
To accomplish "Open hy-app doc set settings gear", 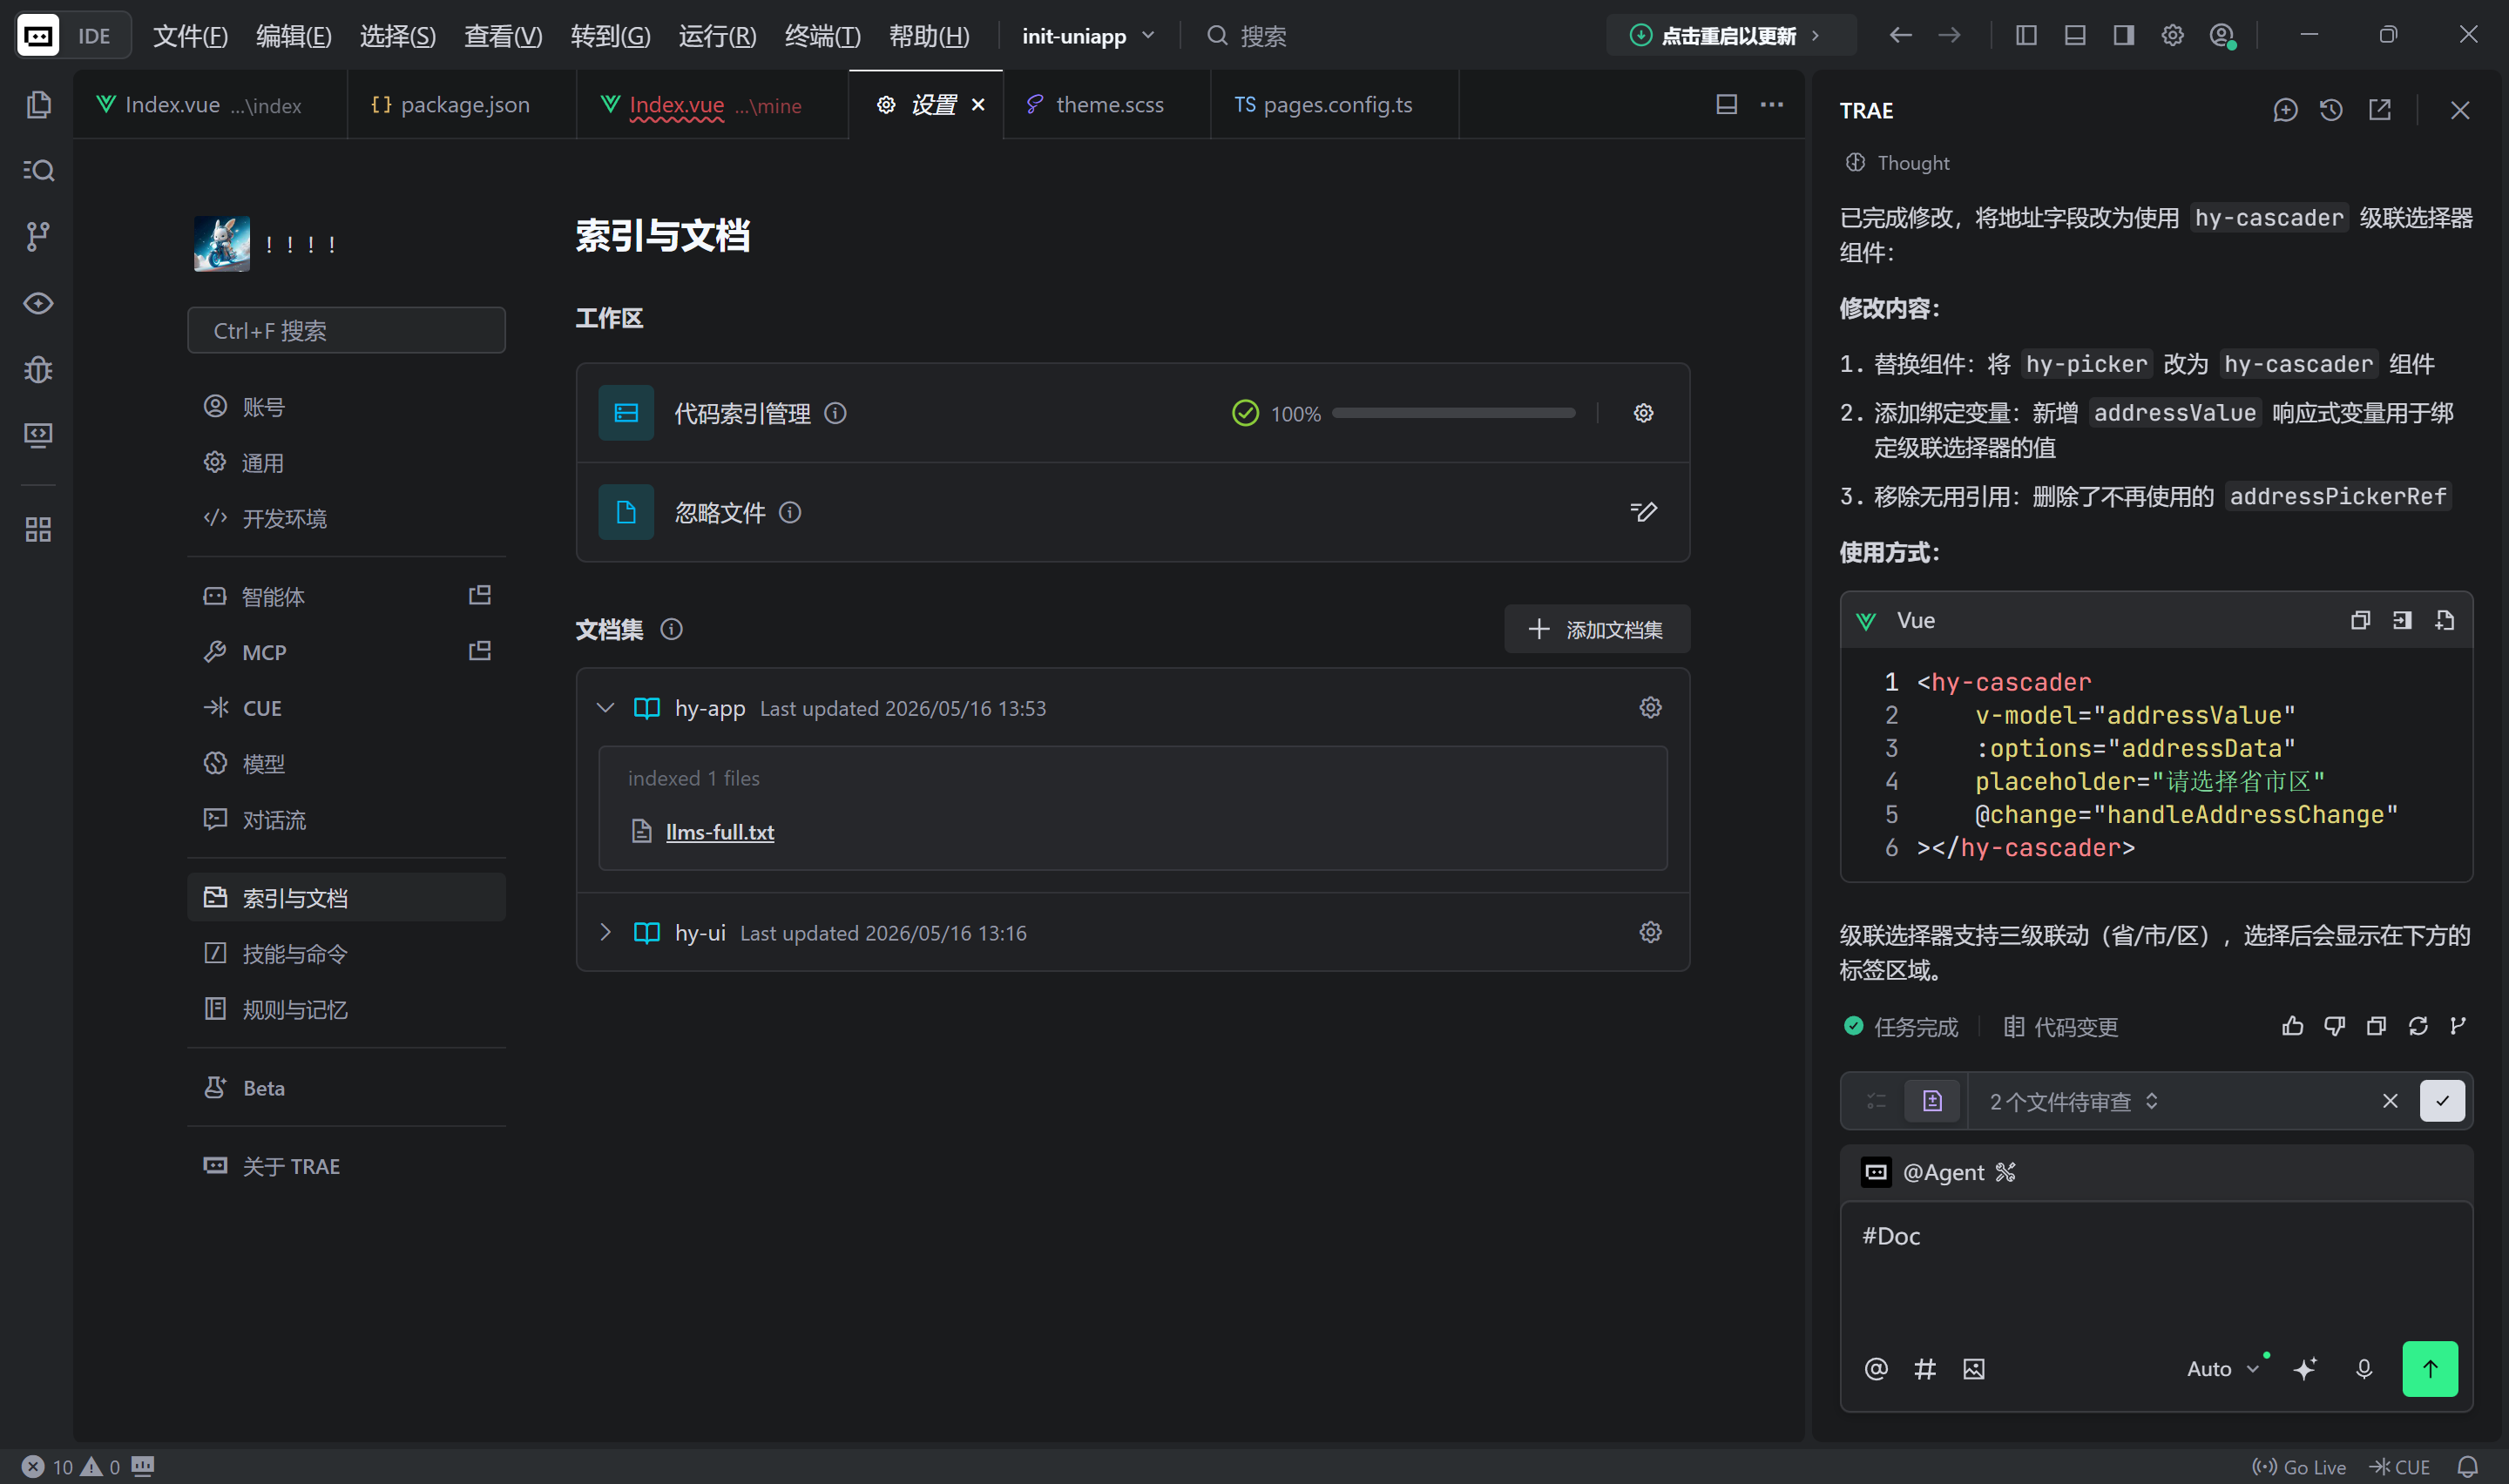I will click(x=1650, y=707).
